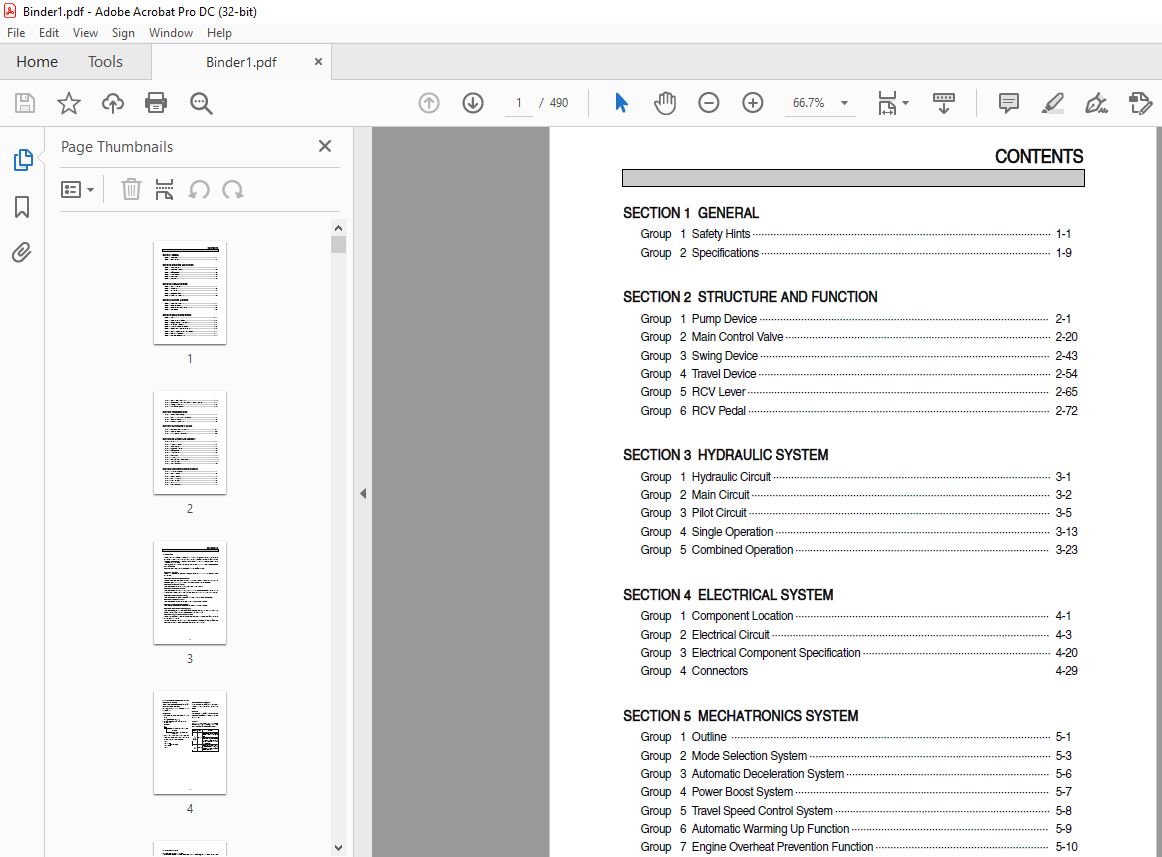Click the stamp/send tool icon

point(1141,103)
